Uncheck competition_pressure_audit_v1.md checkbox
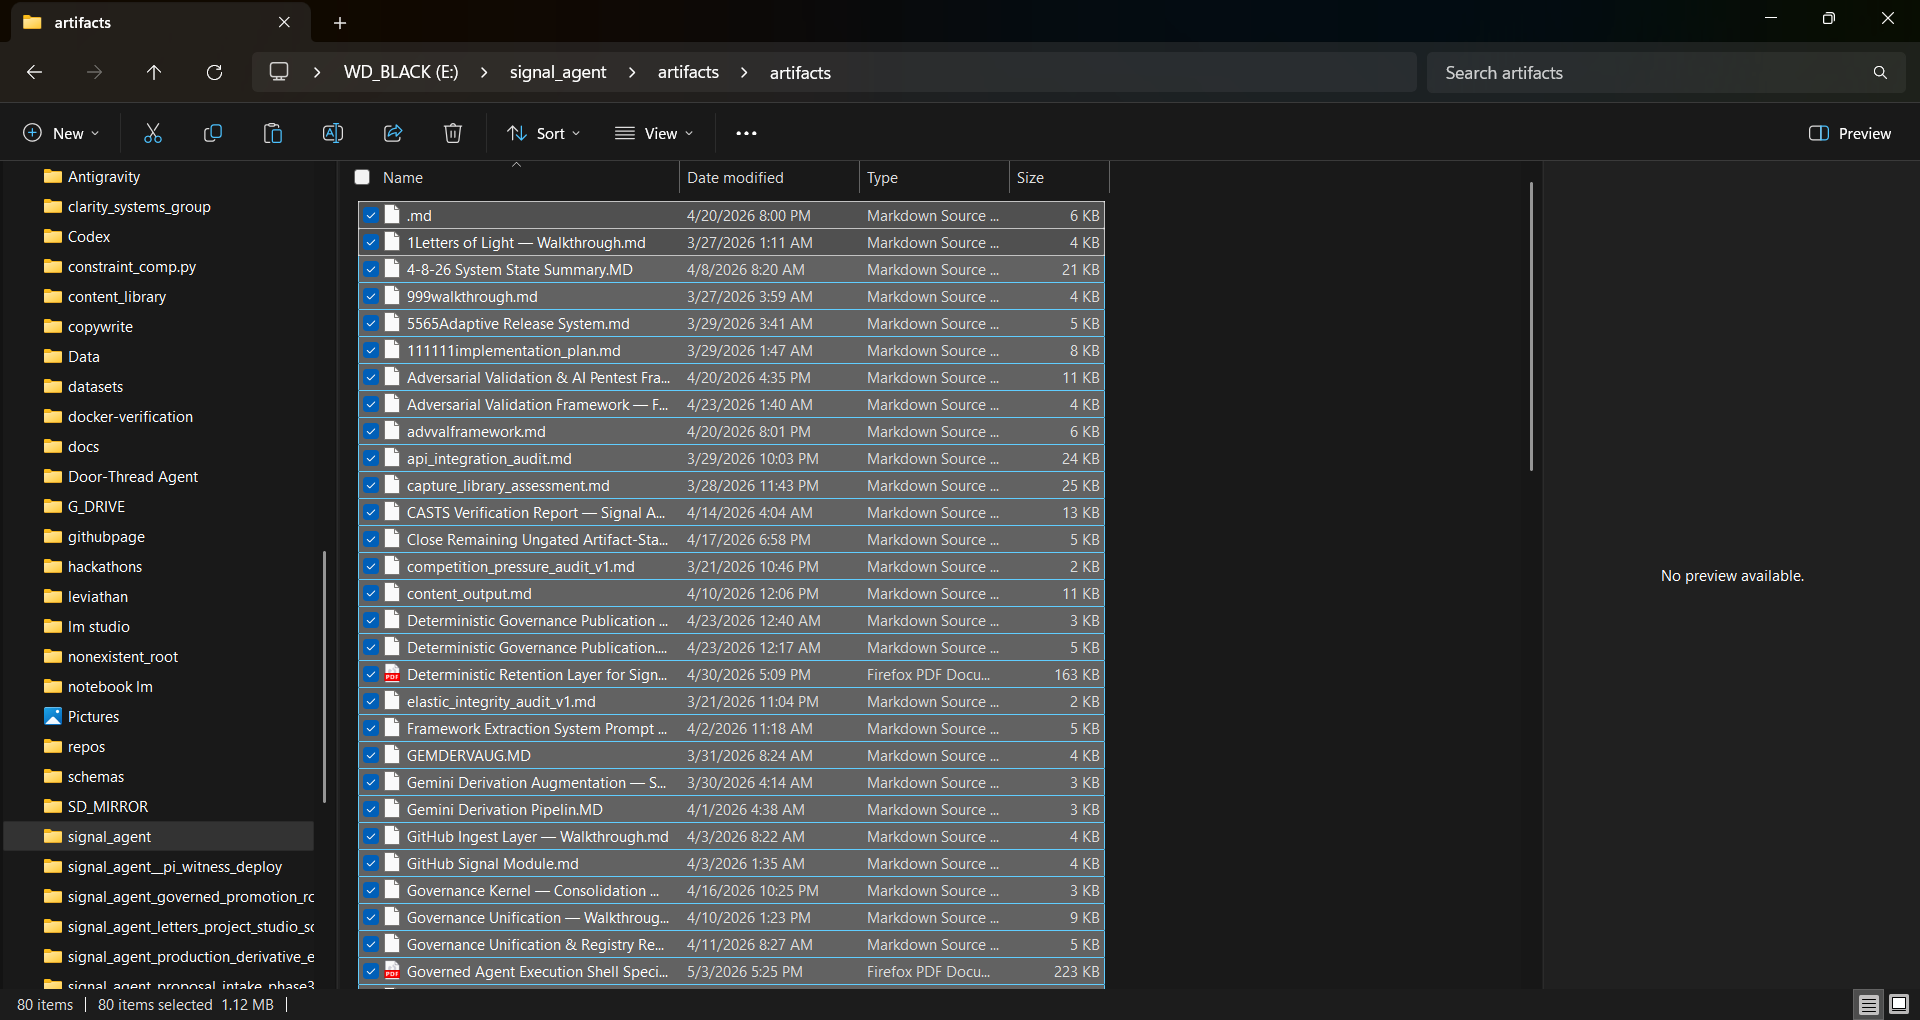Viewport: 1920px width, 1020px height. pyautogui.click(x=370, y=566)
